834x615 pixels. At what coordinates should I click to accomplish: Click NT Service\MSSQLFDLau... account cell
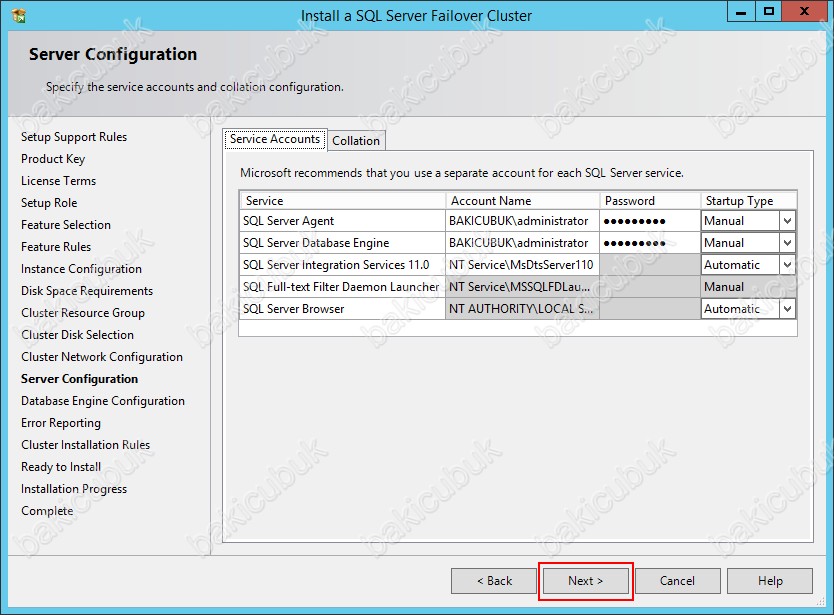point(522,287)
